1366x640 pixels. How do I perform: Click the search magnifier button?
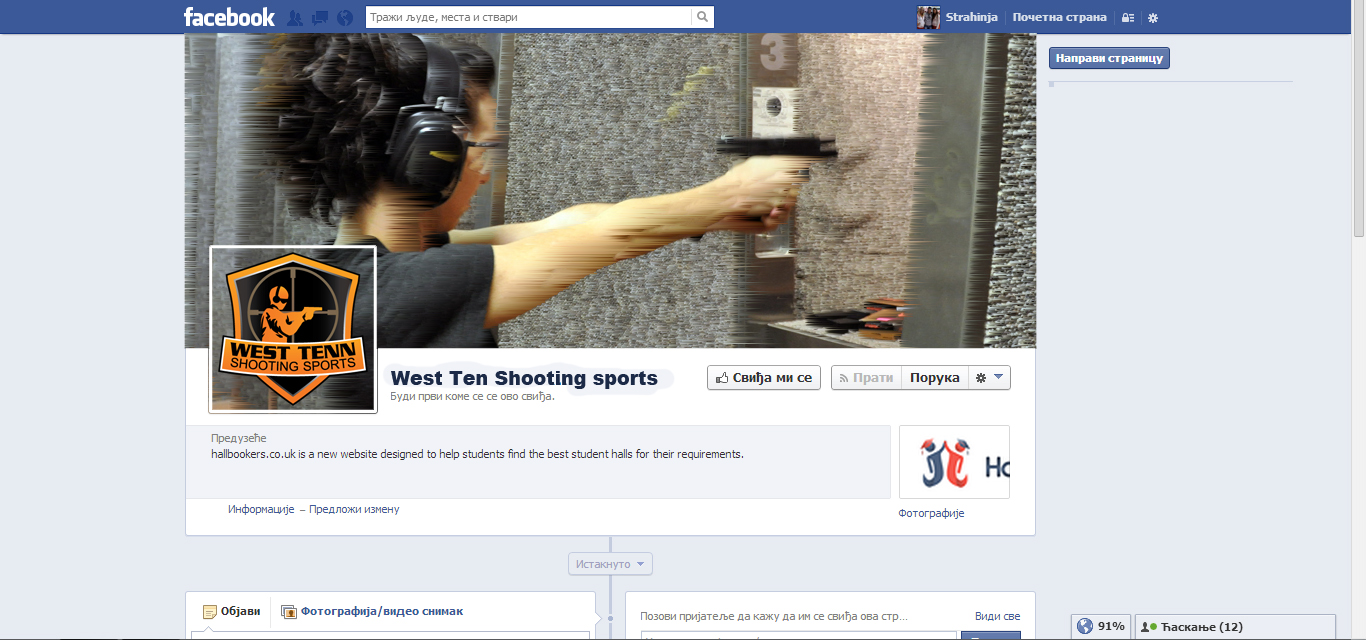pyautogui.click(x=703, y=17)
